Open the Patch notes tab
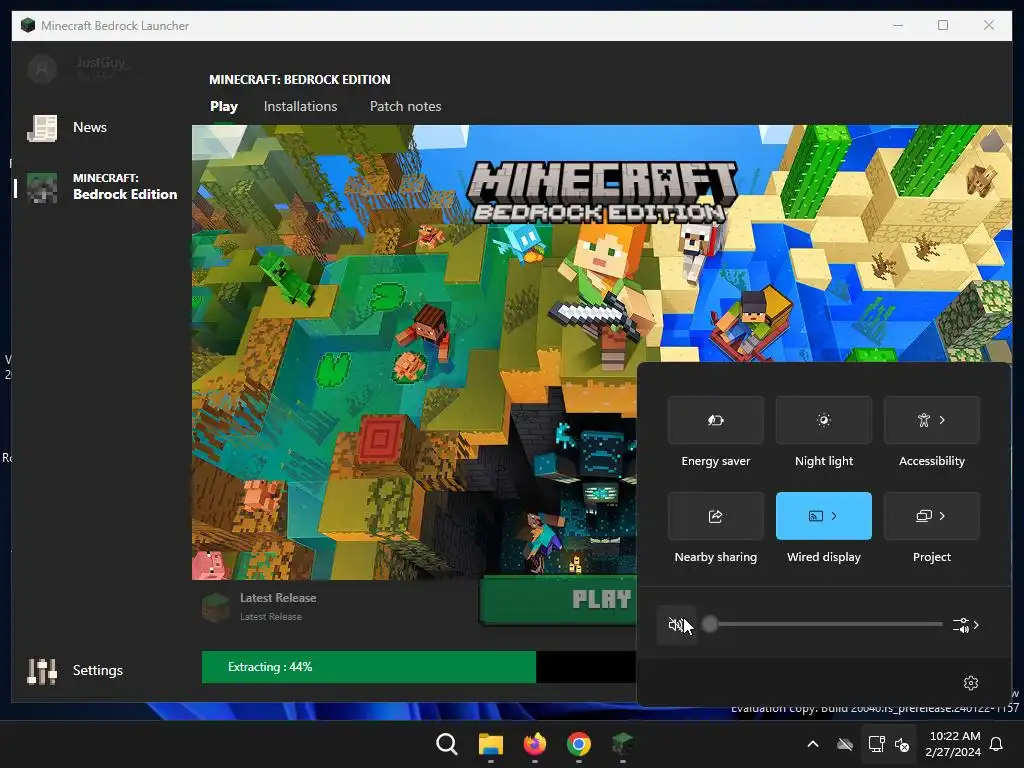 tap(406, 106)
